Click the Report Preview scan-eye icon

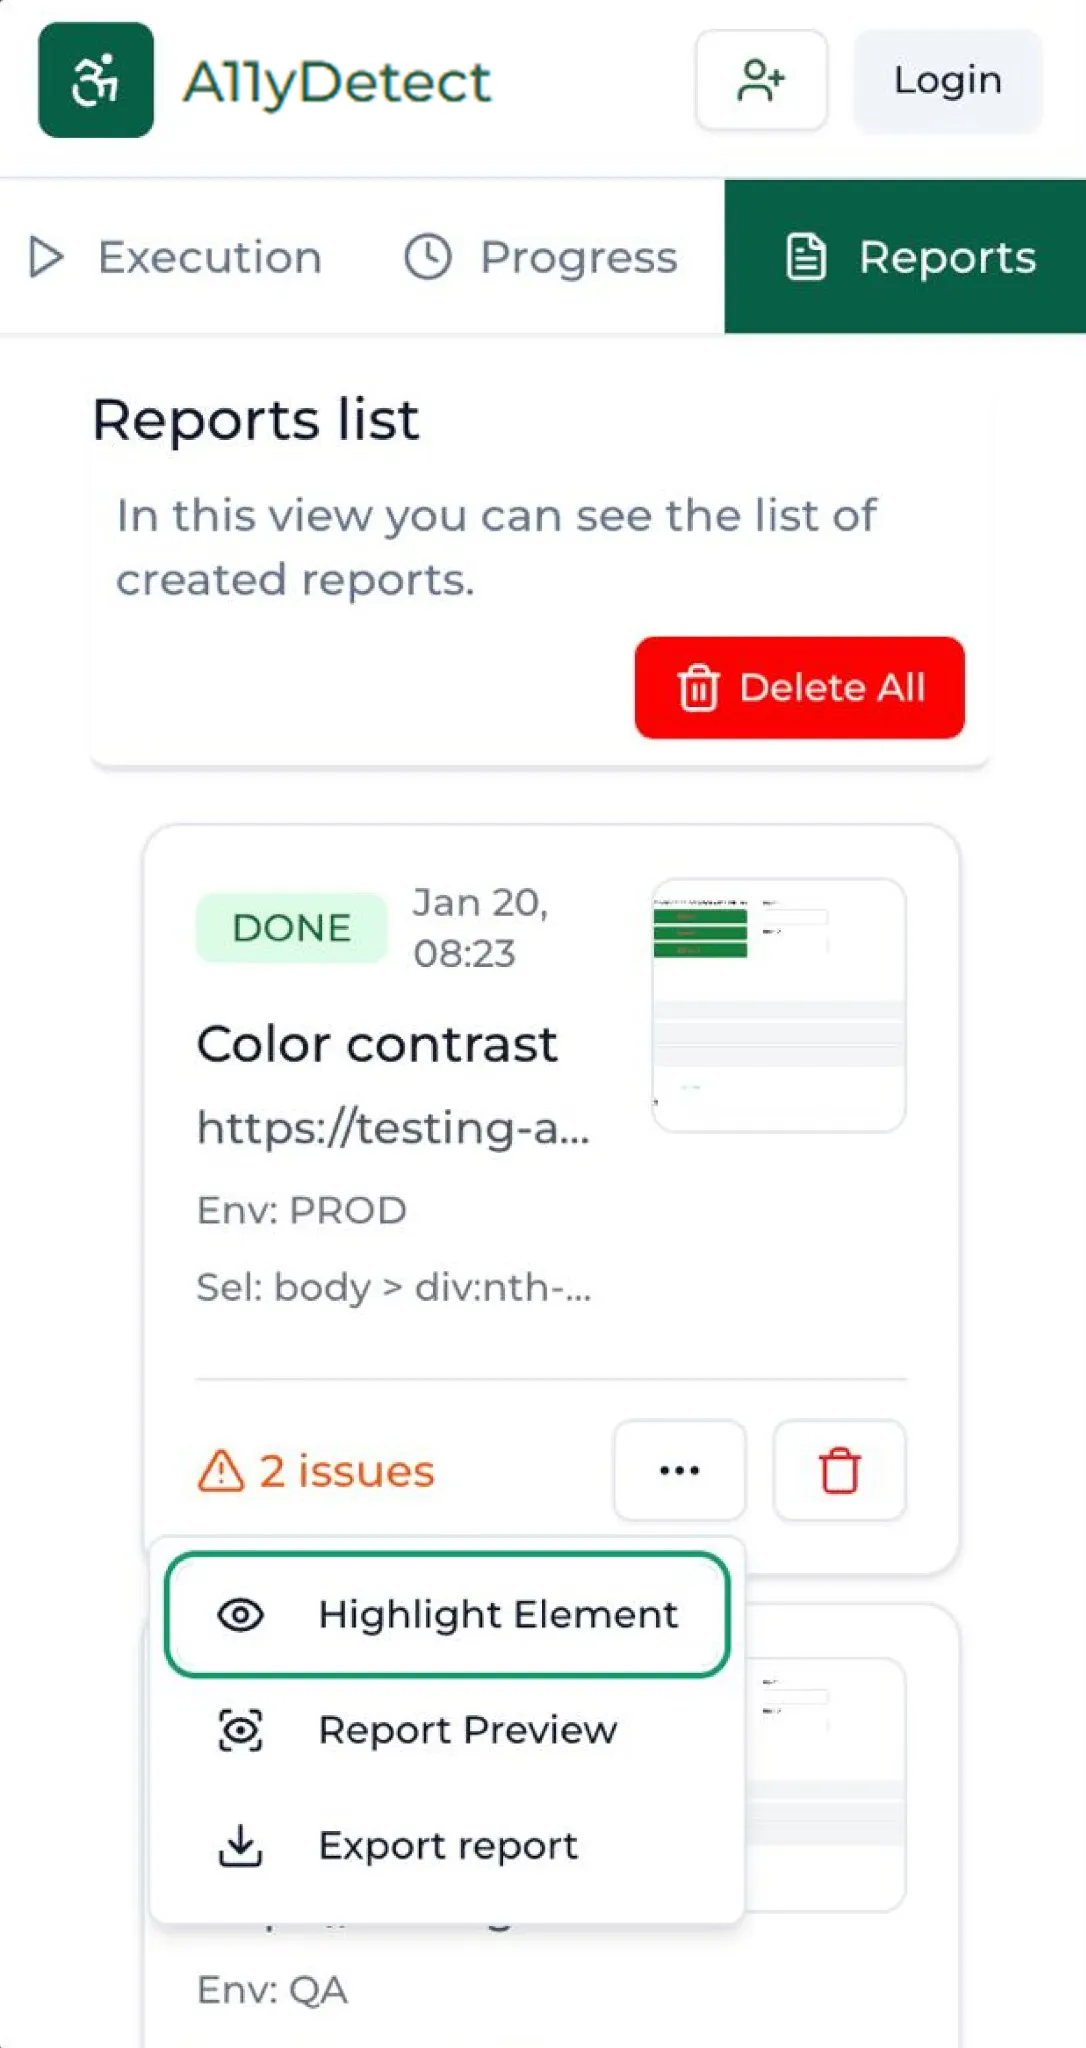(240, 1730)
